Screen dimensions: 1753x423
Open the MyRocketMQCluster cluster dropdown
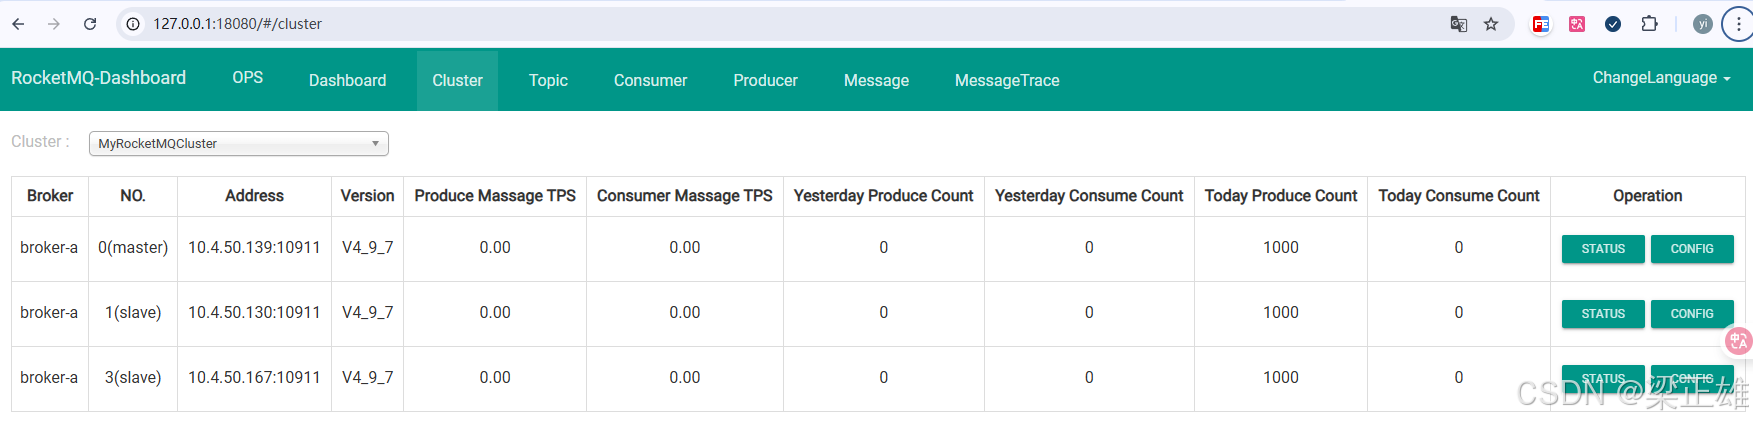pos(239,143)
